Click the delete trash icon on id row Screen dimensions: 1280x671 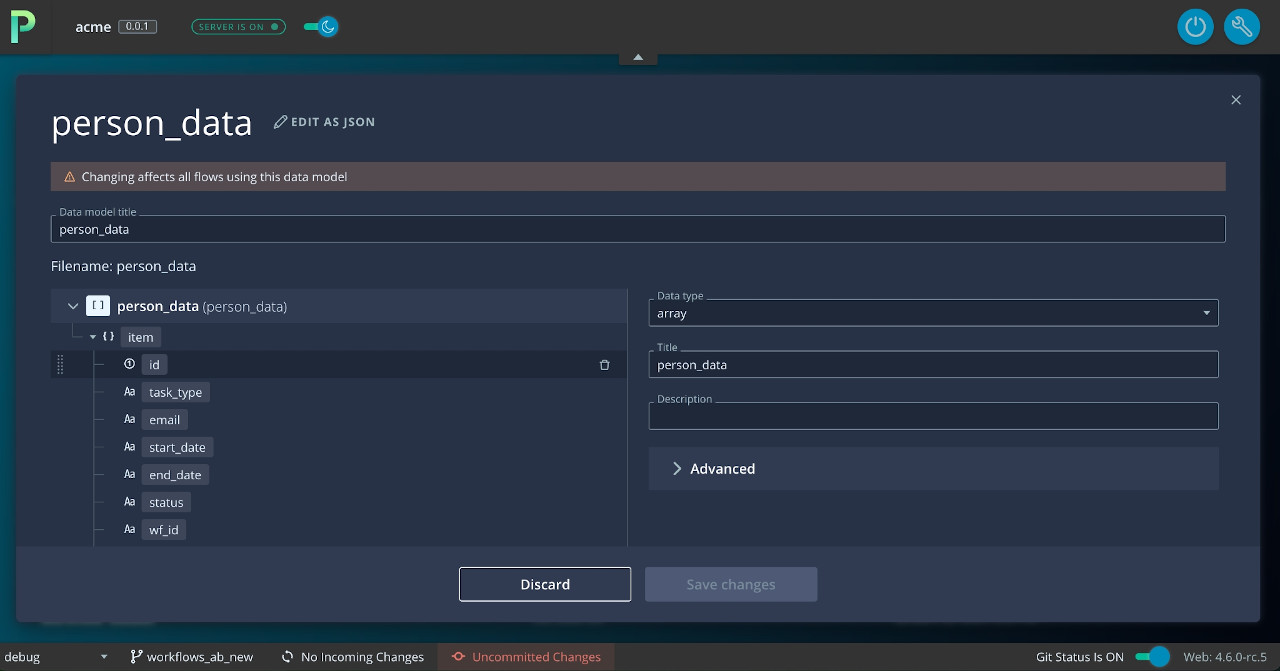604,365
